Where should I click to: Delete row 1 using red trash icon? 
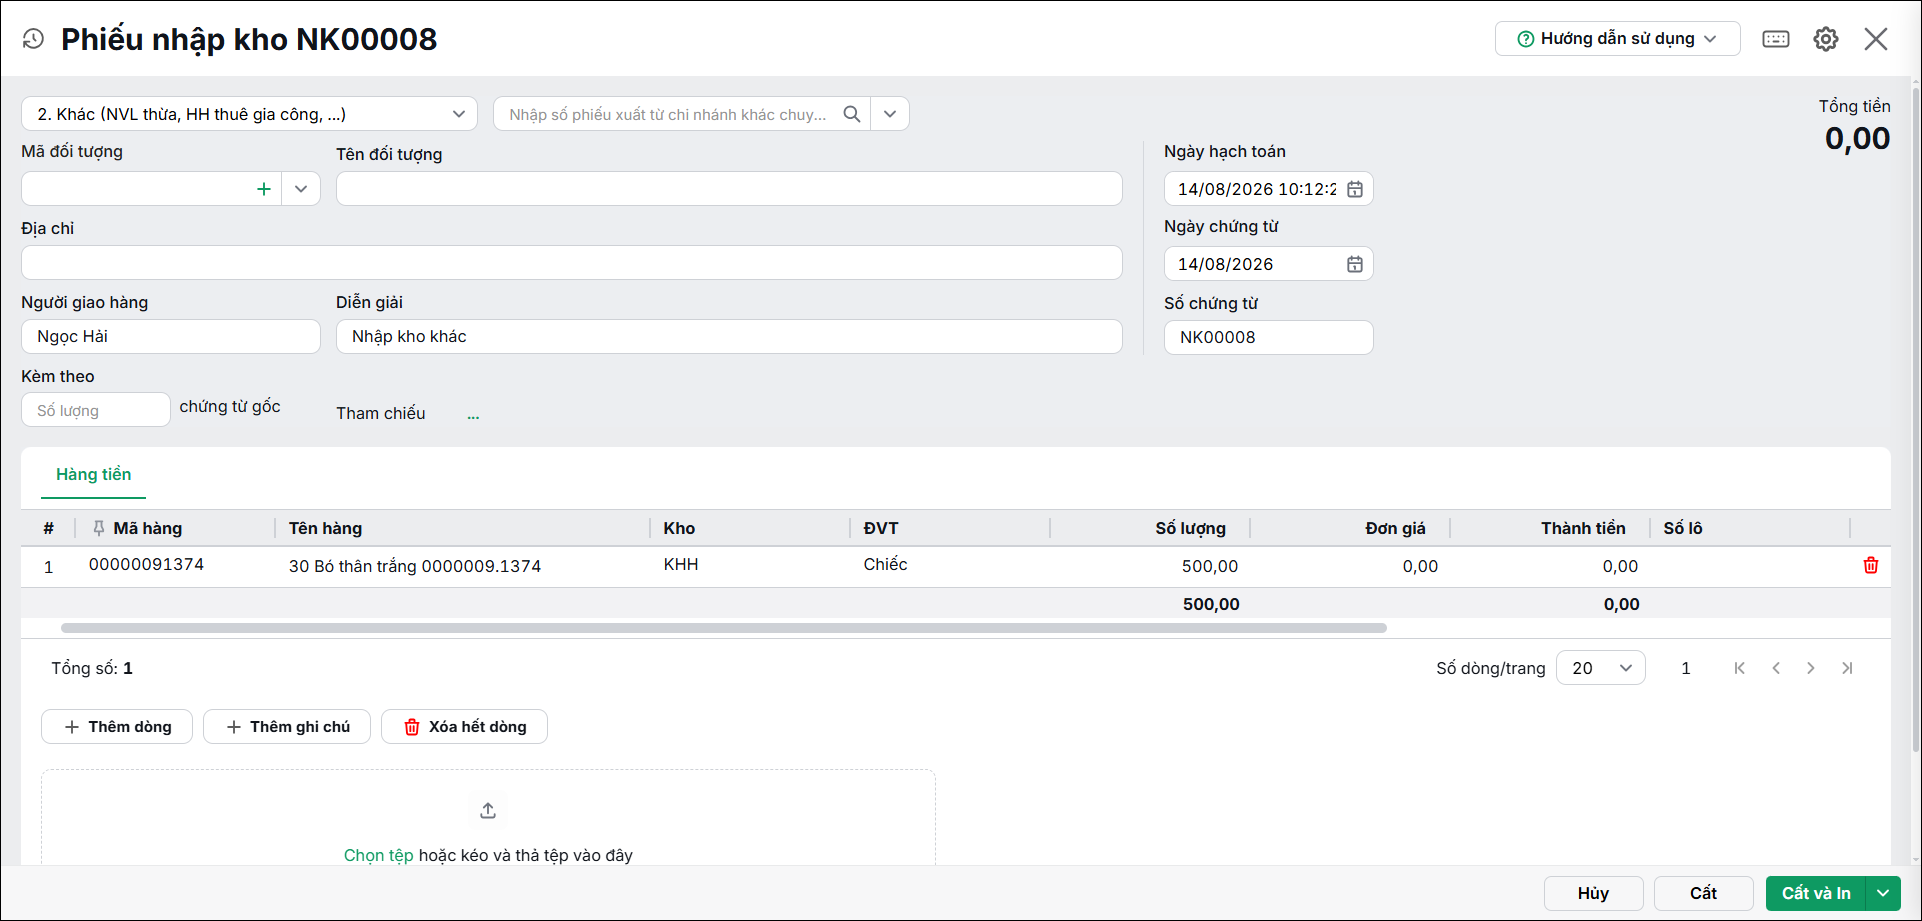(x=1871, y=565)
